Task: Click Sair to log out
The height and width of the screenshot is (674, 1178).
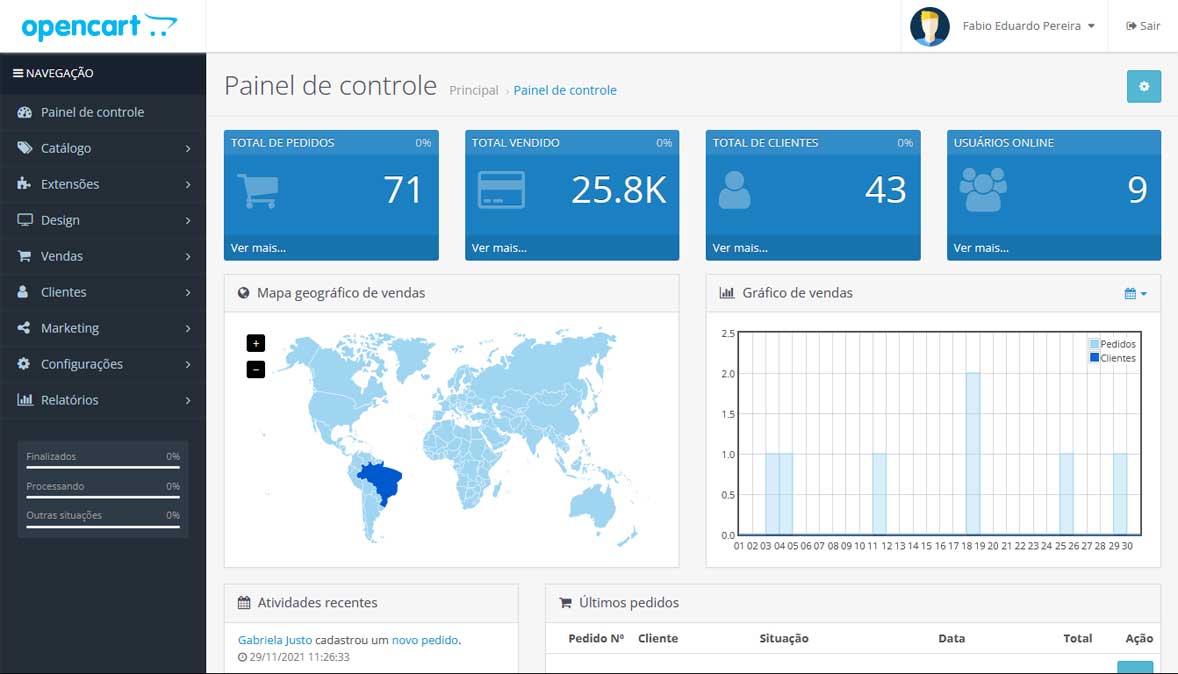Action: click(1143, 26)
